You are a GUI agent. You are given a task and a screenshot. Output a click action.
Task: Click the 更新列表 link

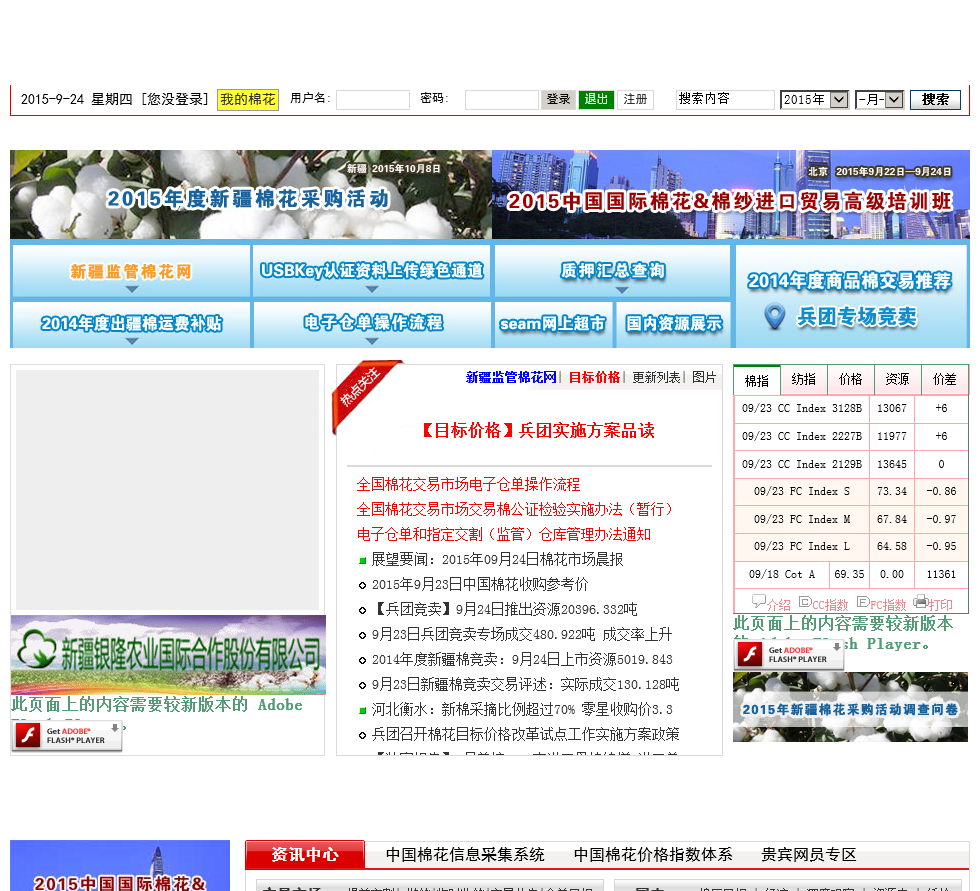tap(656, 377)
